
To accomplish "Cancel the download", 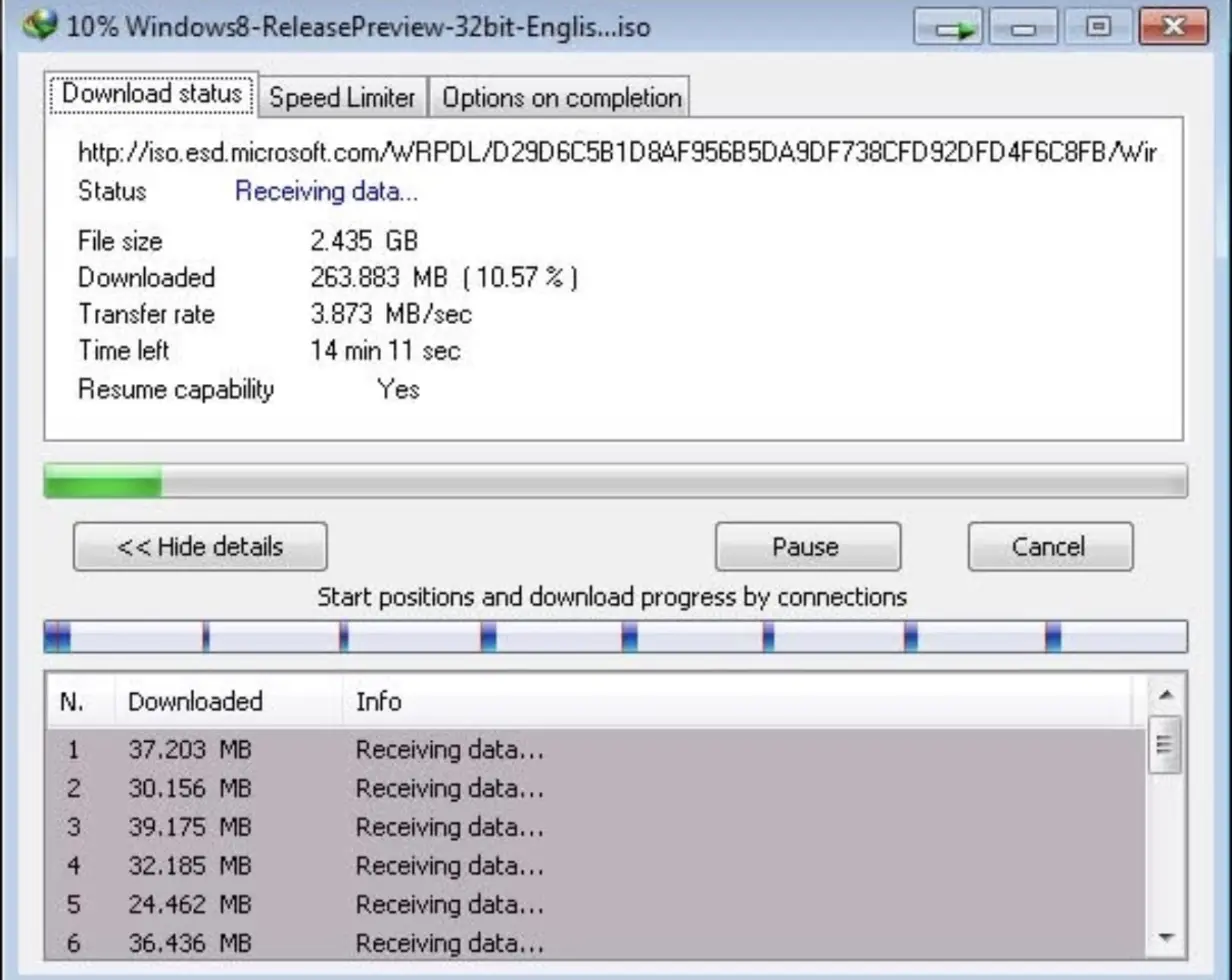I will (x=1050, y=547).
